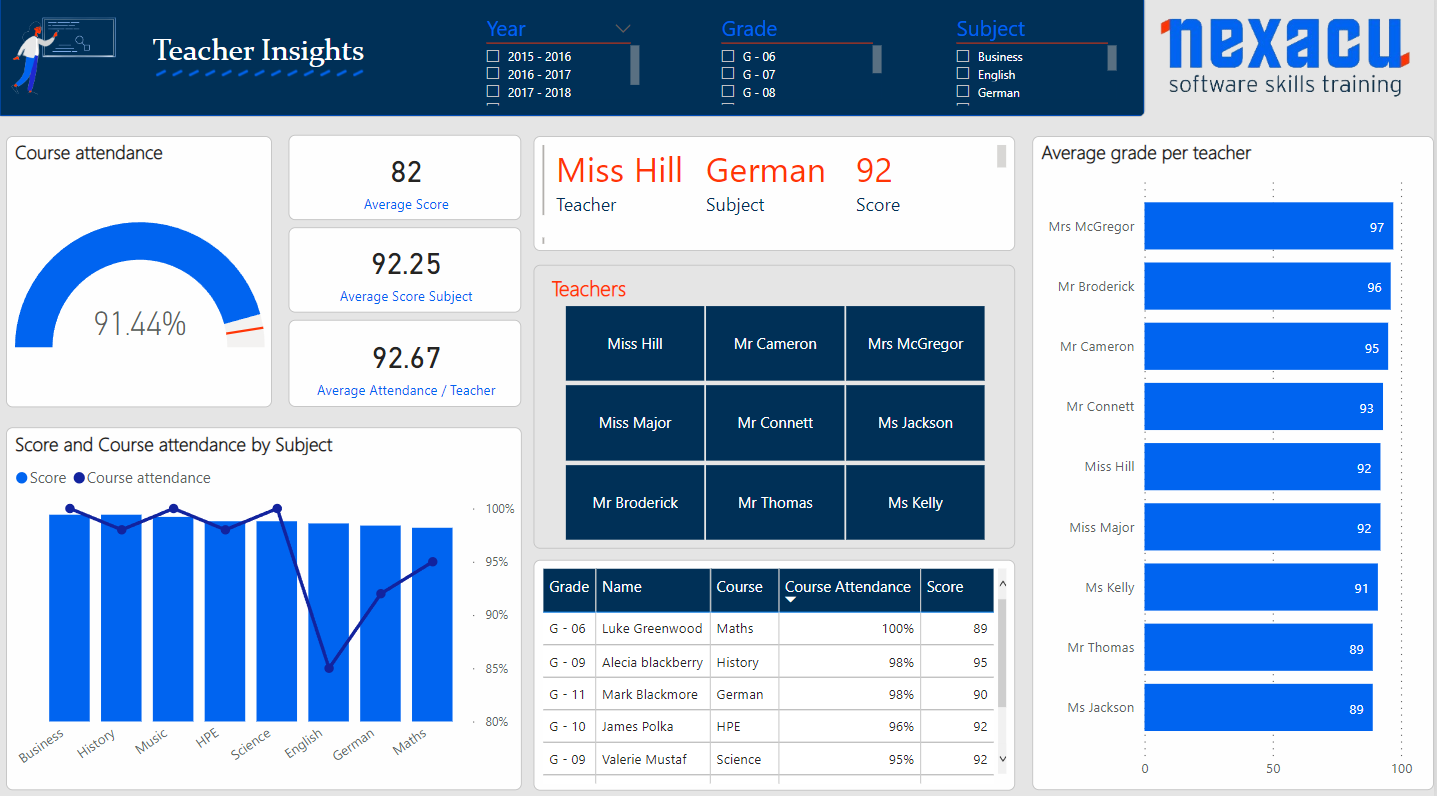Click the Average Score card showing 82
This screenshot has width=1437, height=796.
[405, 178]
